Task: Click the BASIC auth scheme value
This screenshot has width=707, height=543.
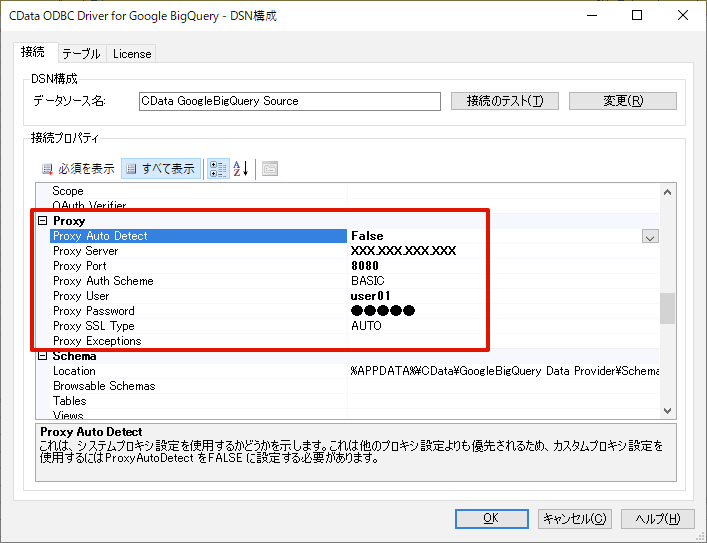Action: coord(367,281)
